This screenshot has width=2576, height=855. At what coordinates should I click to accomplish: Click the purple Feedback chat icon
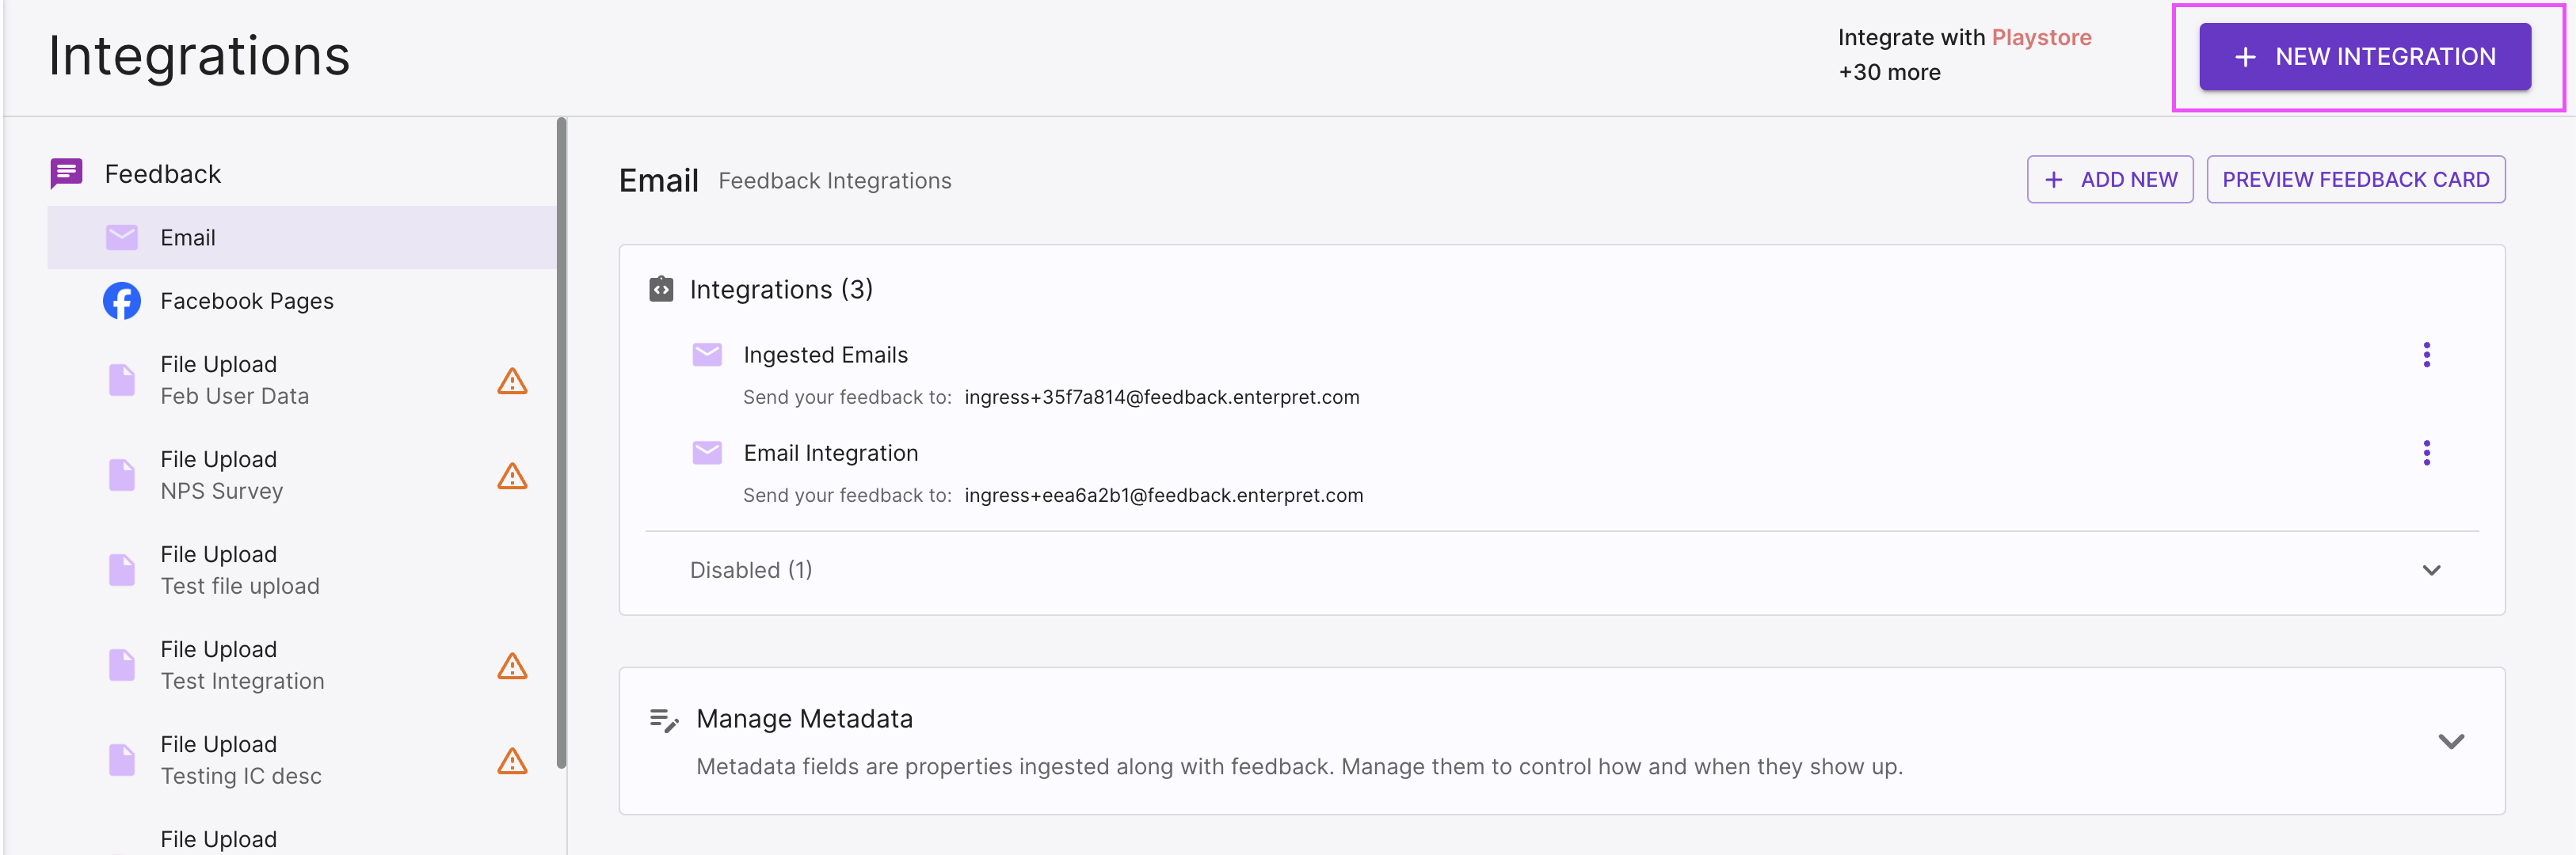coord(67,174)
